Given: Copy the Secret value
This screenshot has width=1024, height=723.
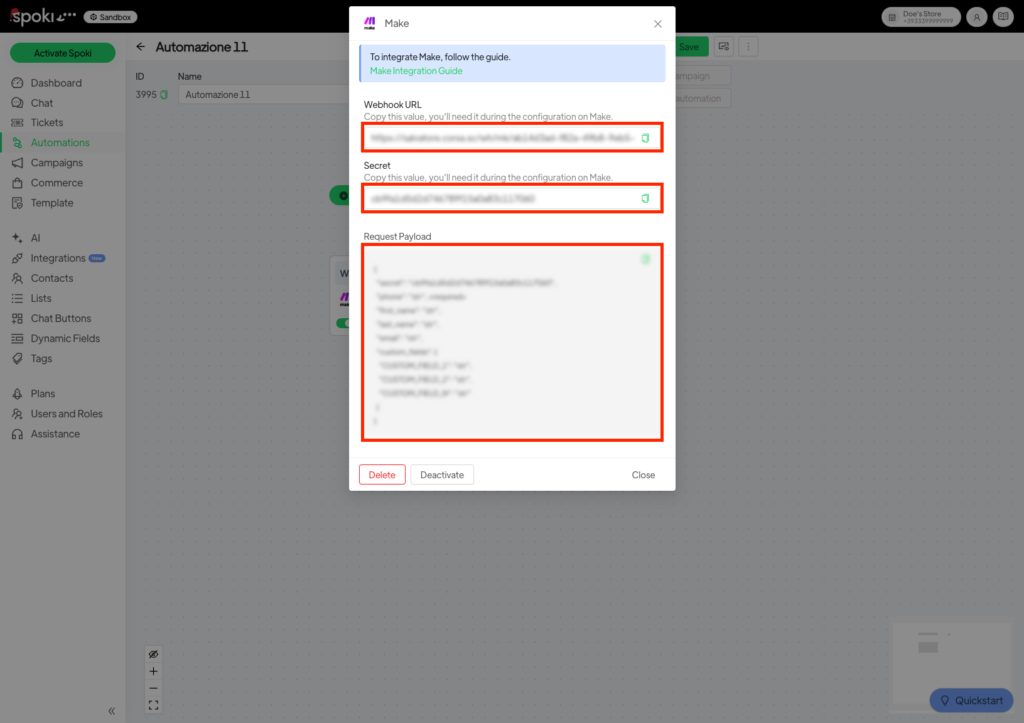Looking at the screenshot, I should pyautogui.click(x=645, y=199).
